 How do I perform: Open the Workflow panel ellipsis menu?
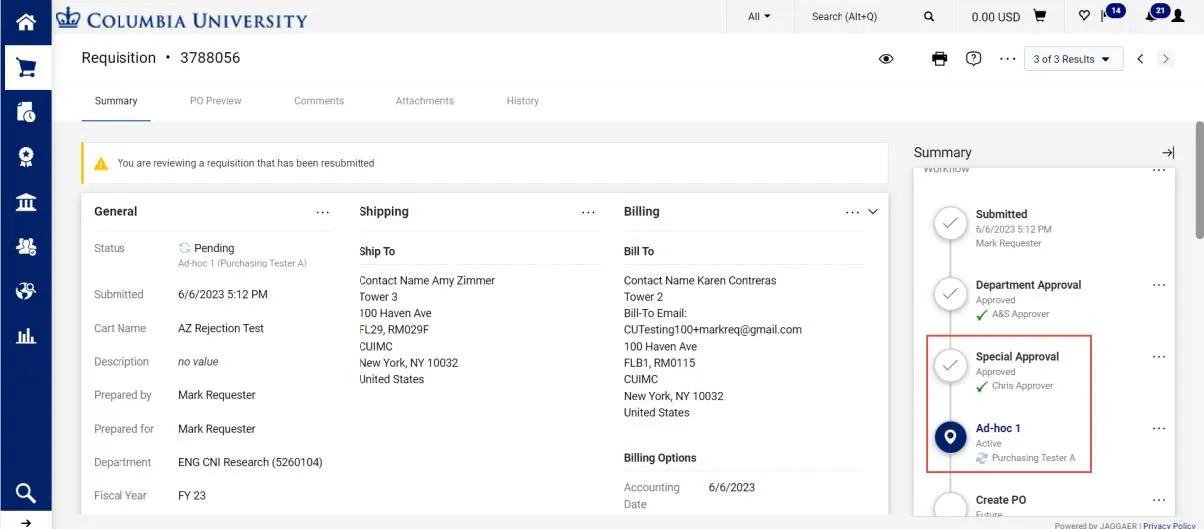tap(1159, 171)
